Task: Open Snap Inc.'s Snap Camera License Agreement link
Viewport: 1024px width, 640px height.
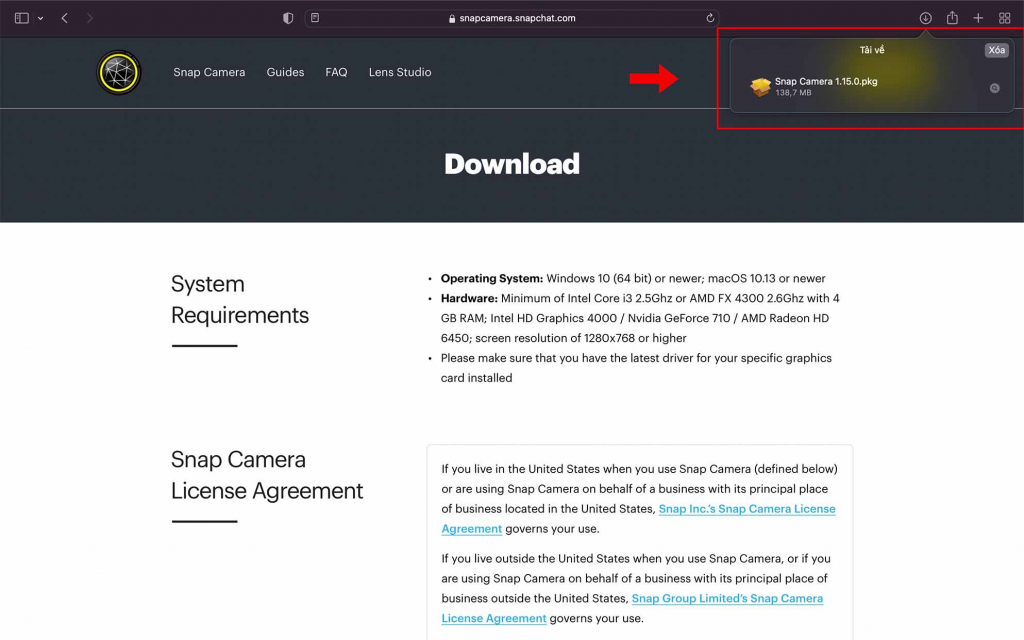Action: tap(638, 519)
